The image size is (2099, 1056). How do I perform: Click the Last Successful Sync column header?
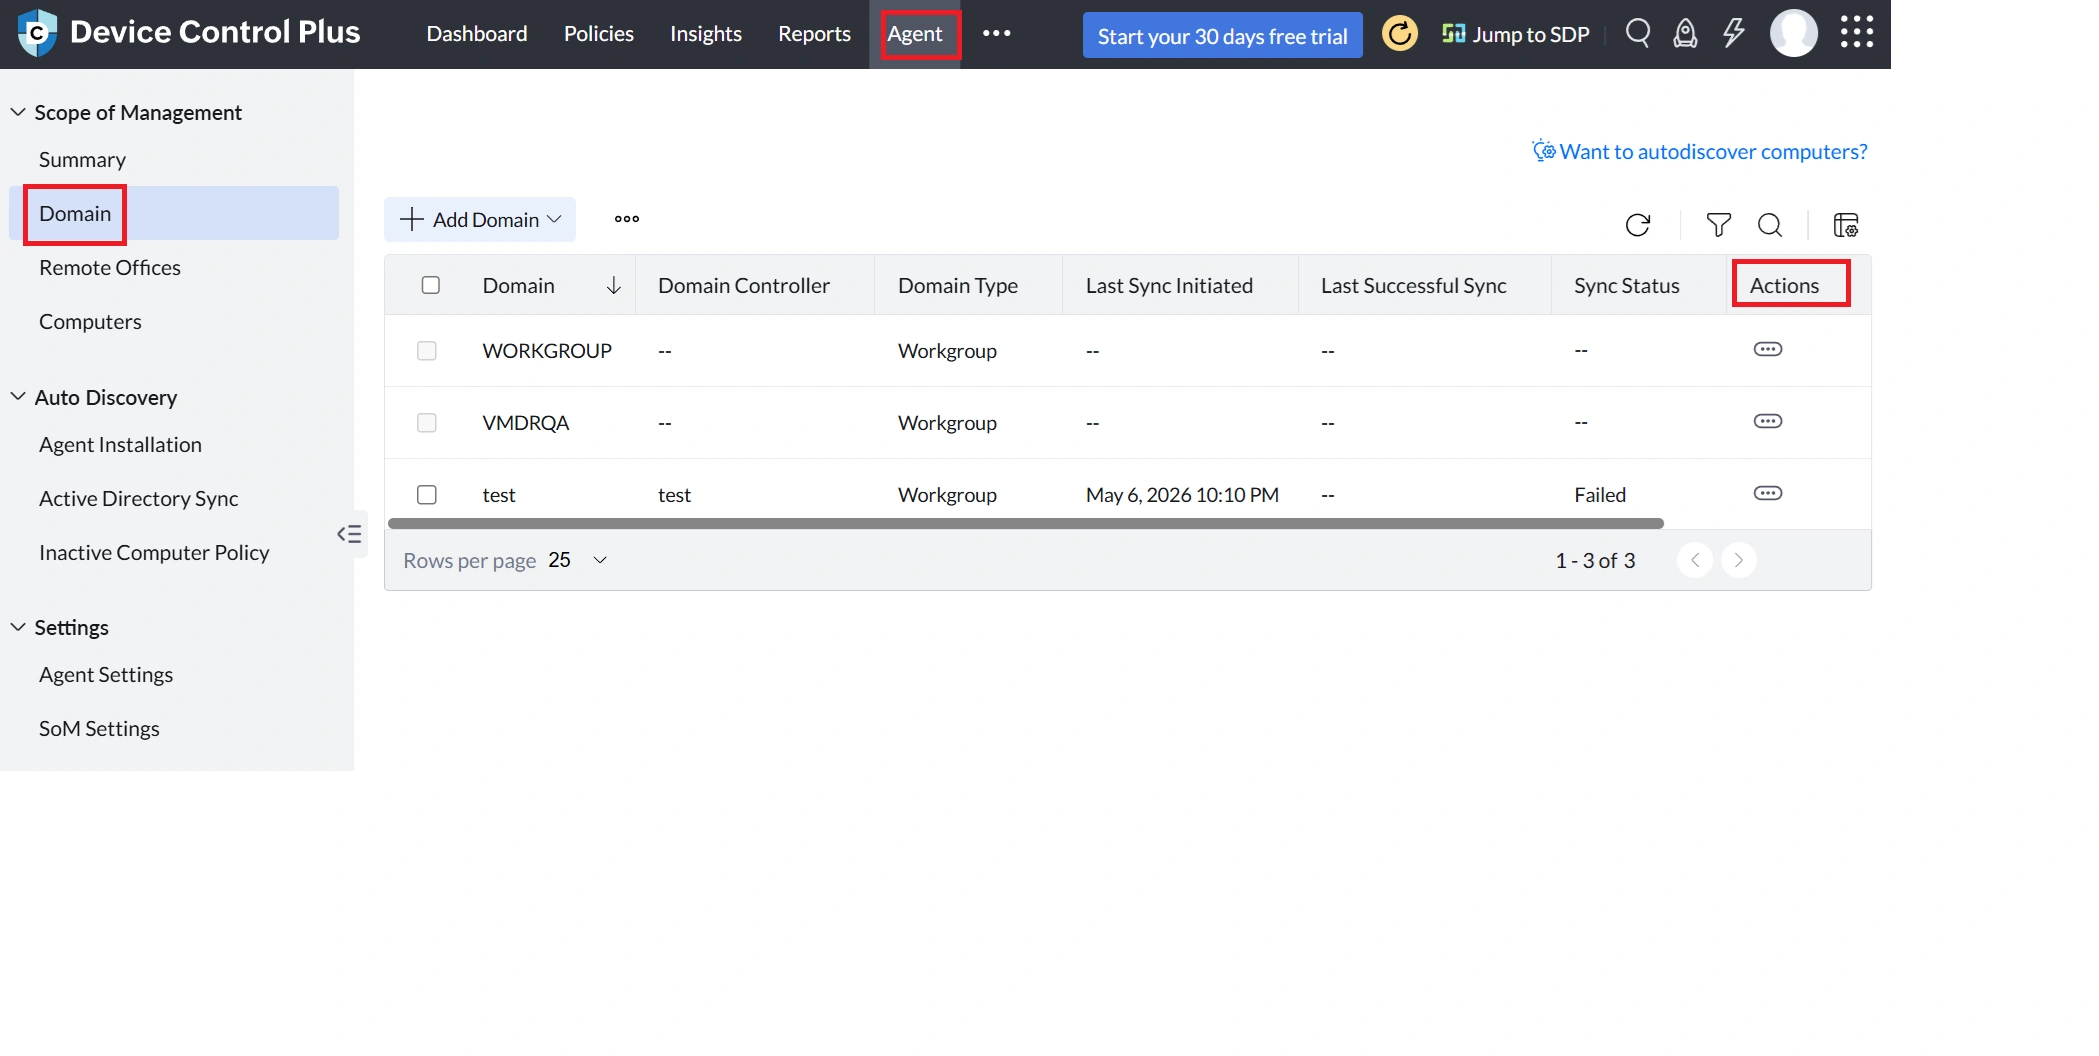point(1413,286)
